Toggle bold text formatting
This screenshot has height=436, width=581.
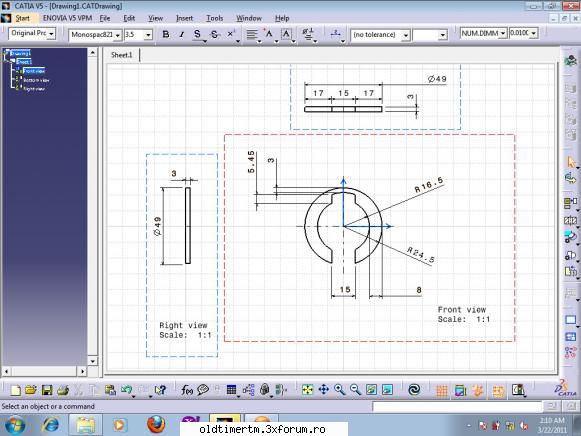click(166, 34)
